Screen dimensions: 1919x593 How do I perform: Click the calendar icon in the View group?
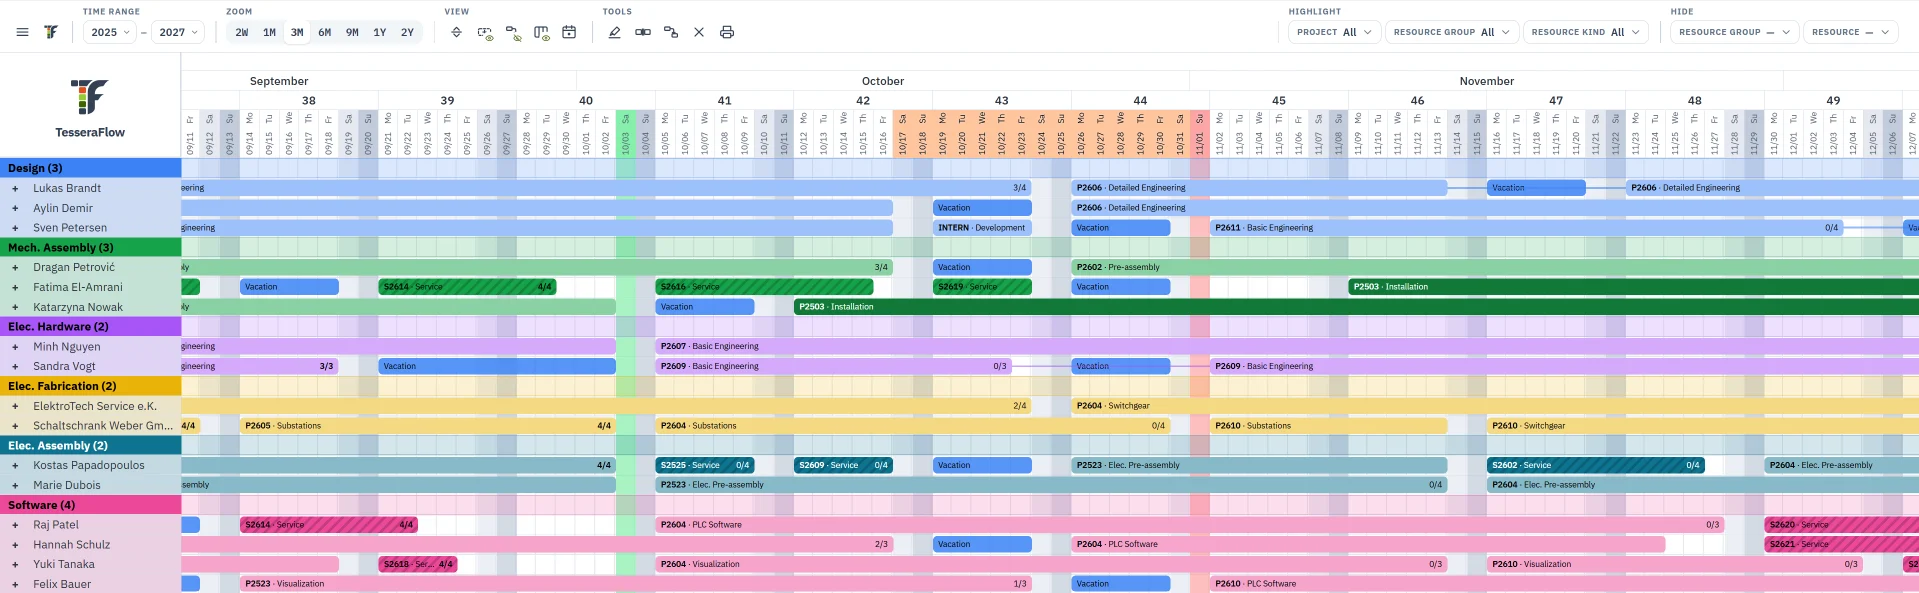[x=569, y=32]
